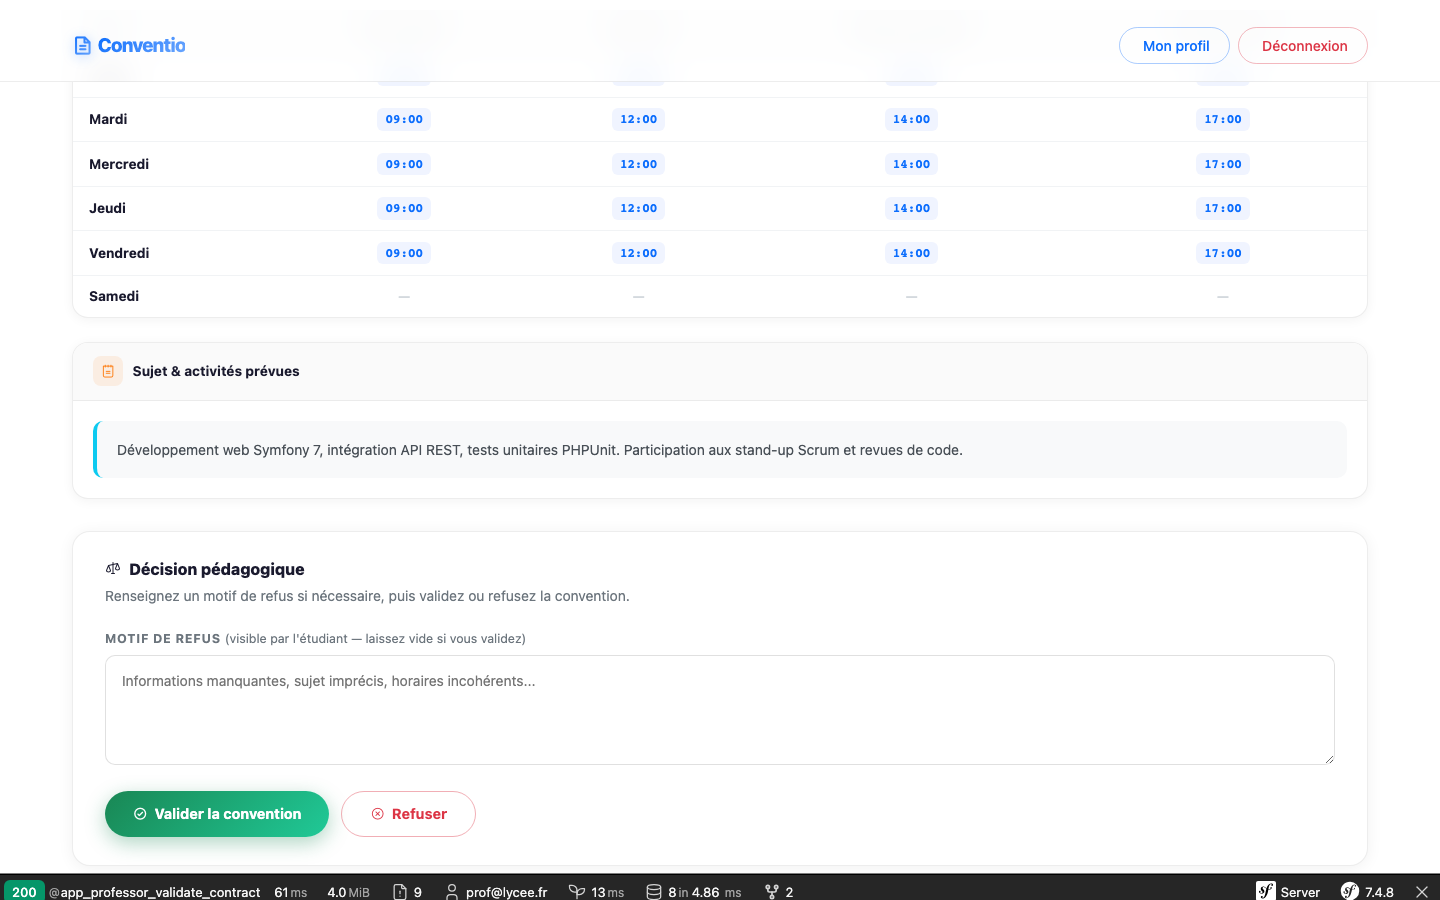This screenshot has width=1440, height=900.
Task: Close the Symfony debug toolbar
Action: [1421, 892]
